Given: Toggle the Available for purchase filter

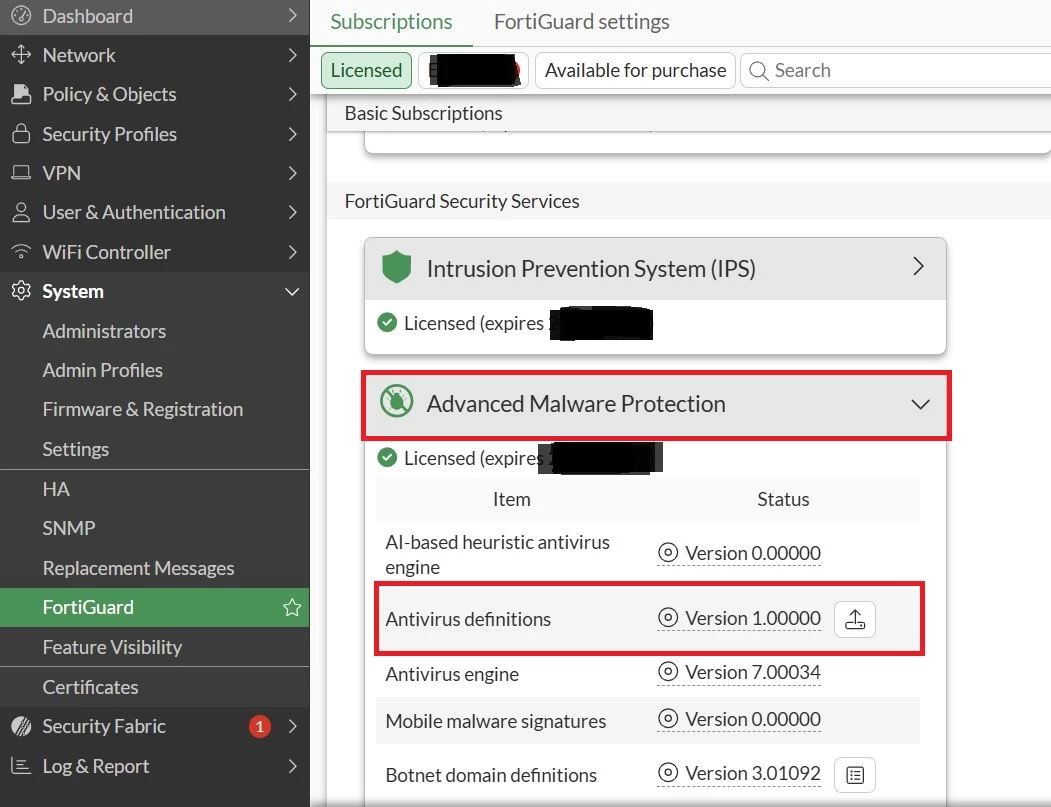Looking at the screenshot, I should tap(635, 70).
